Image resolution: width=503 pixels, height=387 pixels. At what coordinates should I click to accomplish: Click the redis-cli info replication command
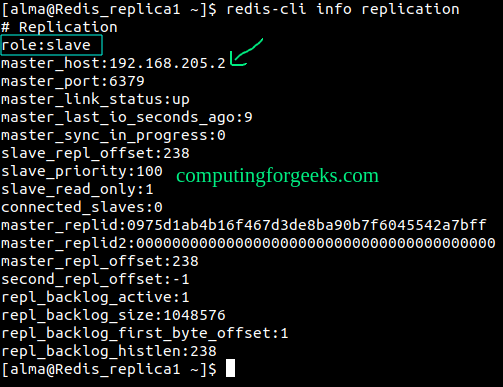[343, 9]
